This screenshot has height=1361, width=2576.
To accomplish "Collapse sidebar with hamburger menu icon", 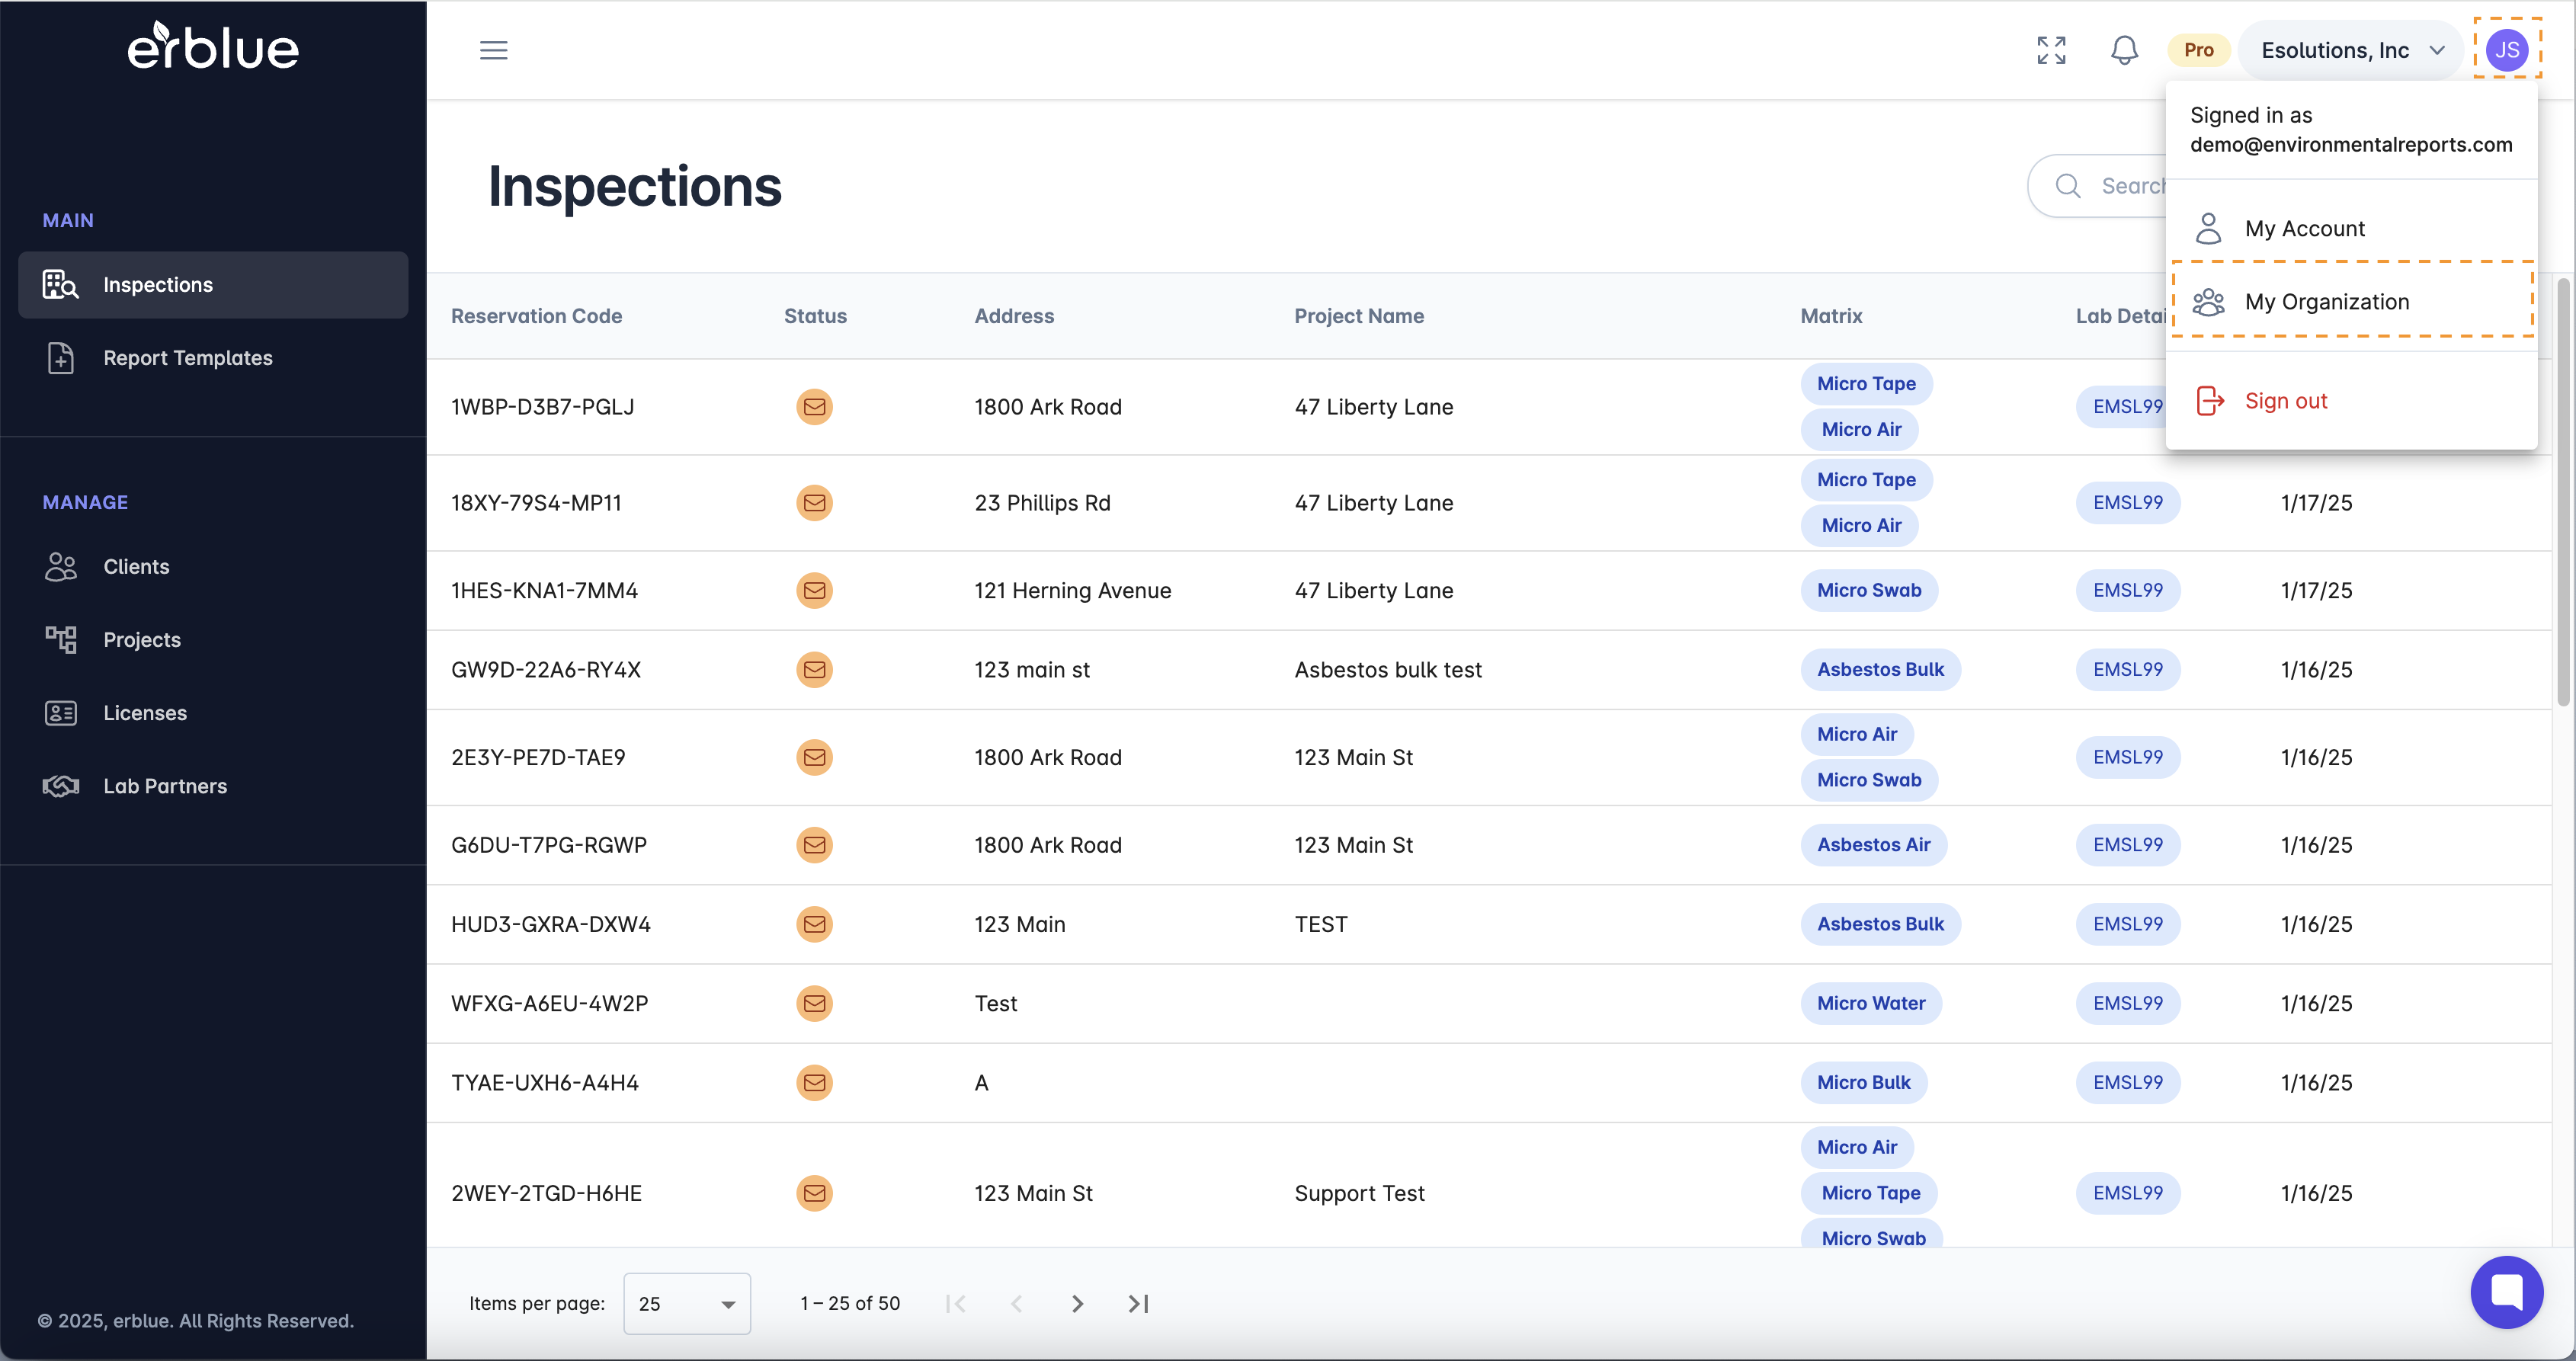I will [493, 50].
